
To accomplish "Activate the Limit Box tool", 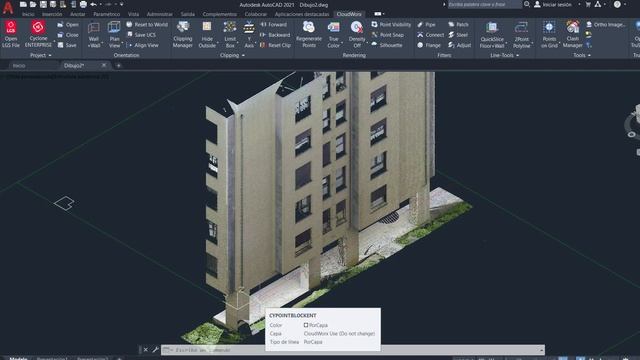I will (230, 35).
